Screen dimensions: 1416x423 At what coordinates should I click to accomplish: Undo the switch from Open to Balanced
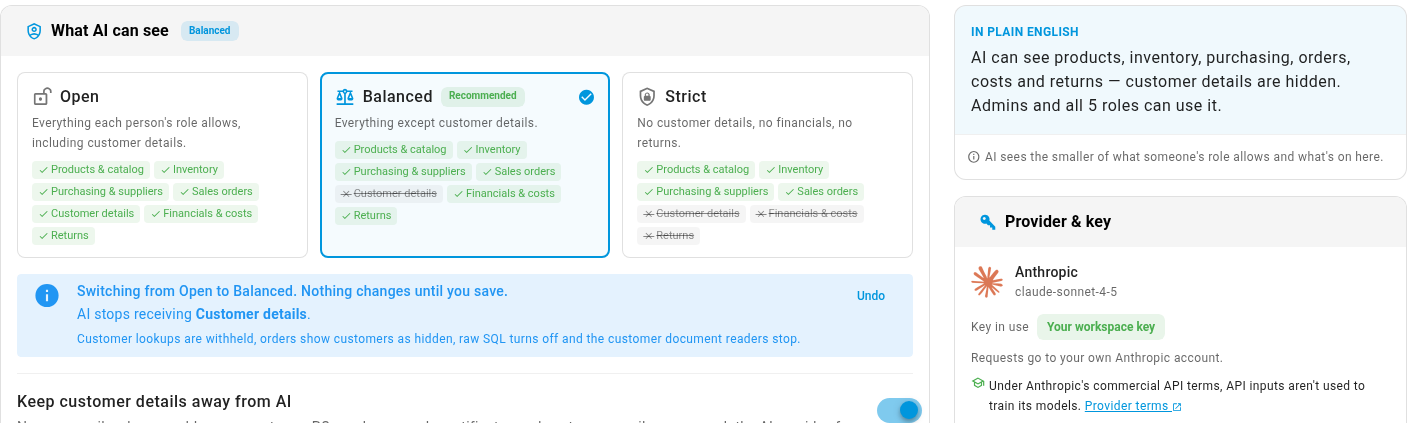871,296
